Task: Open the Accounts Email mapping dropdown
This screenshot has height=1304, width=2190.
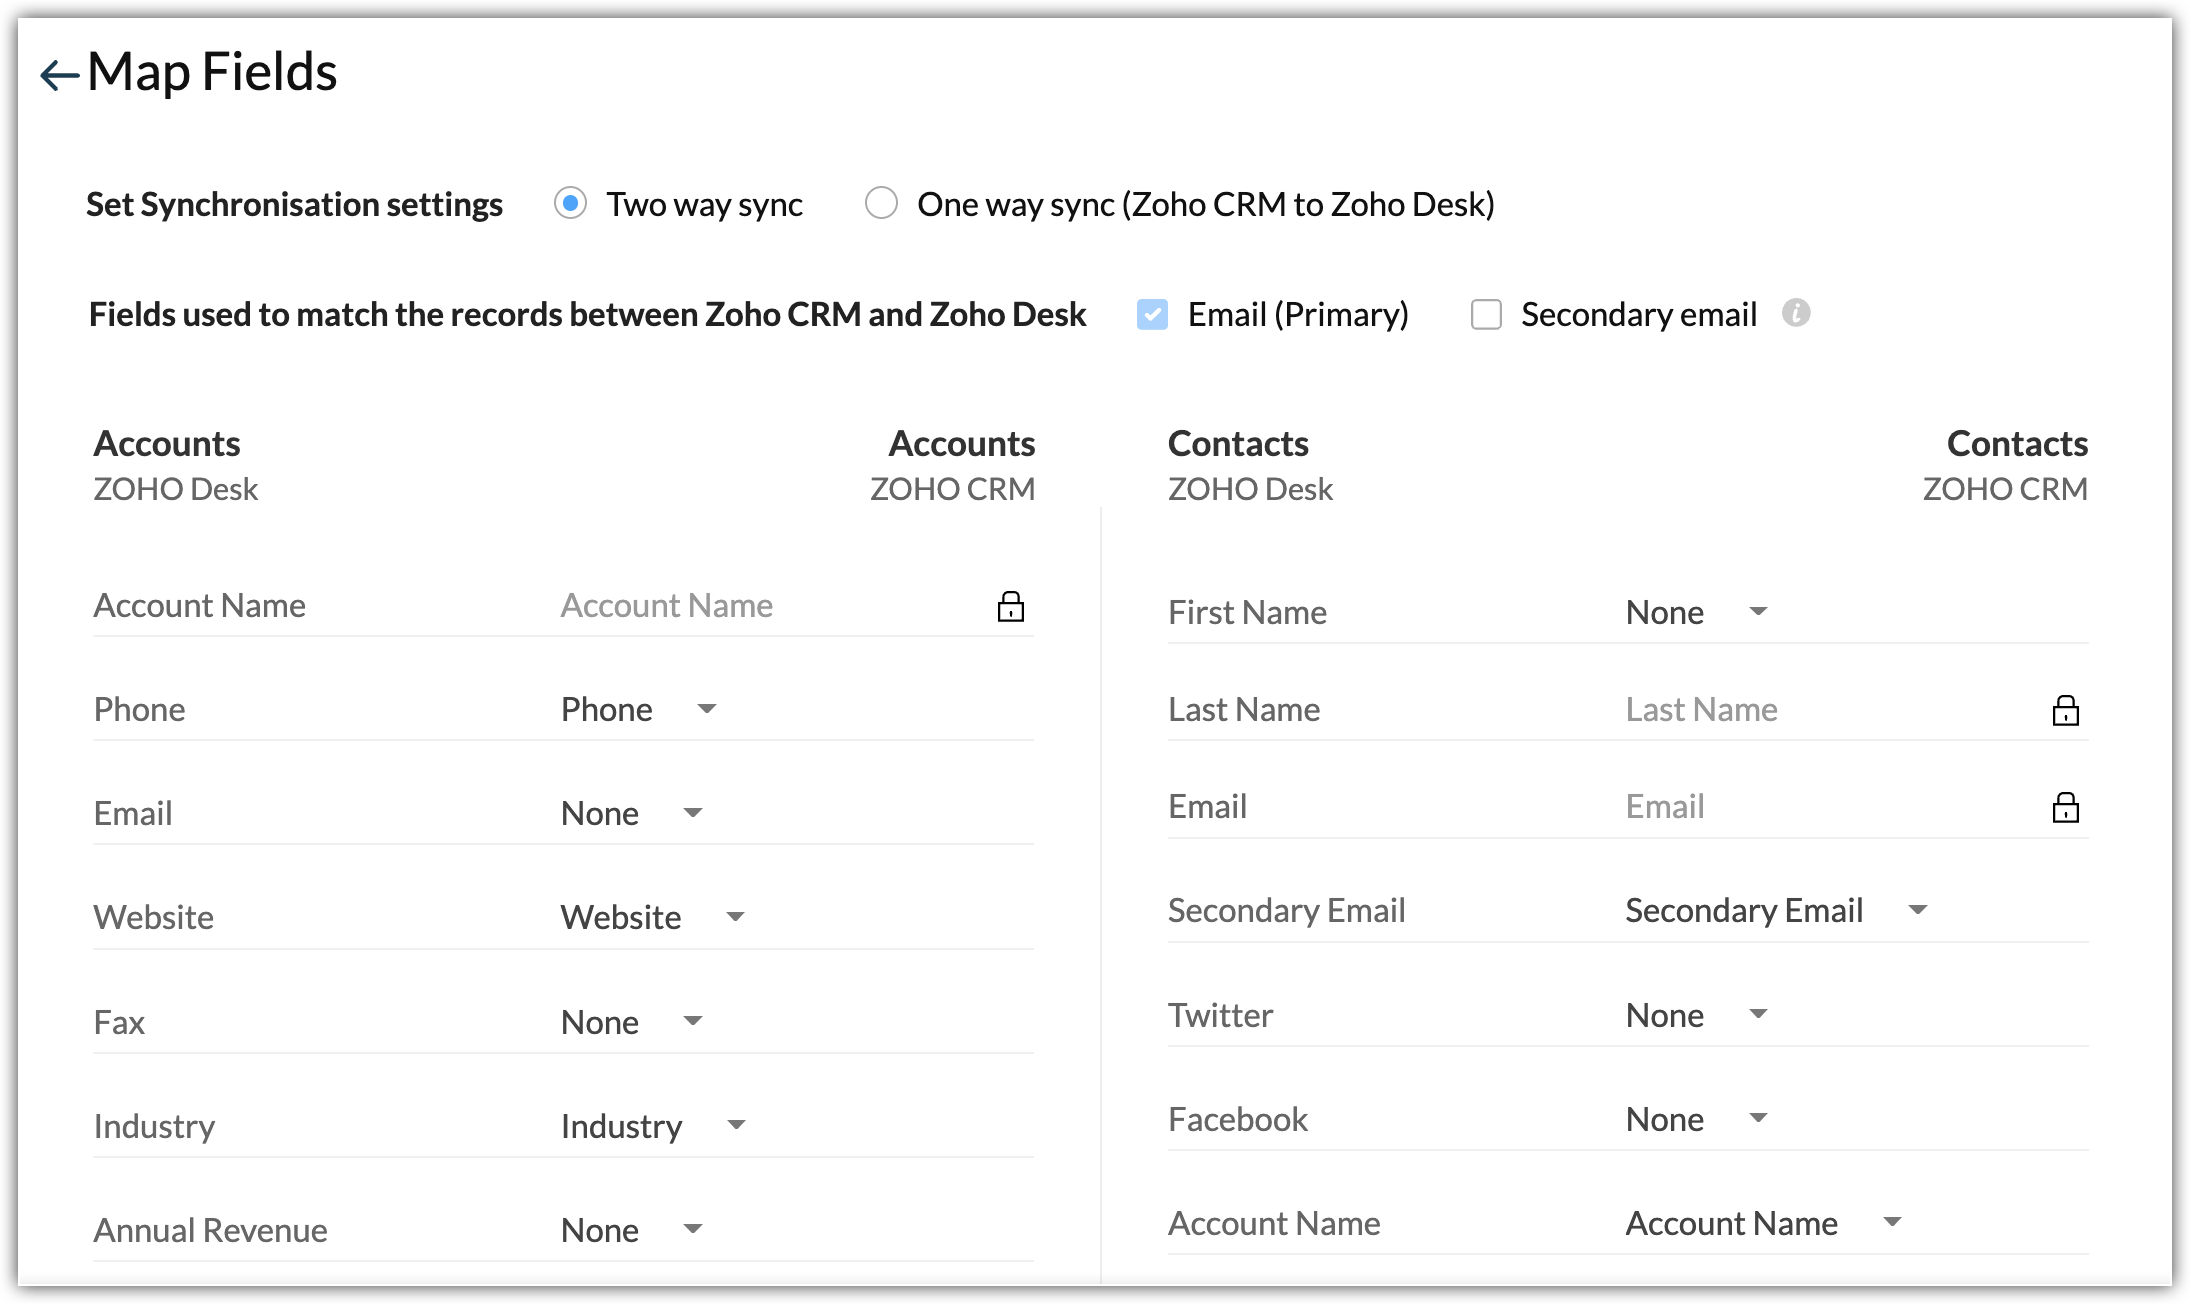Action: [692, 813]
